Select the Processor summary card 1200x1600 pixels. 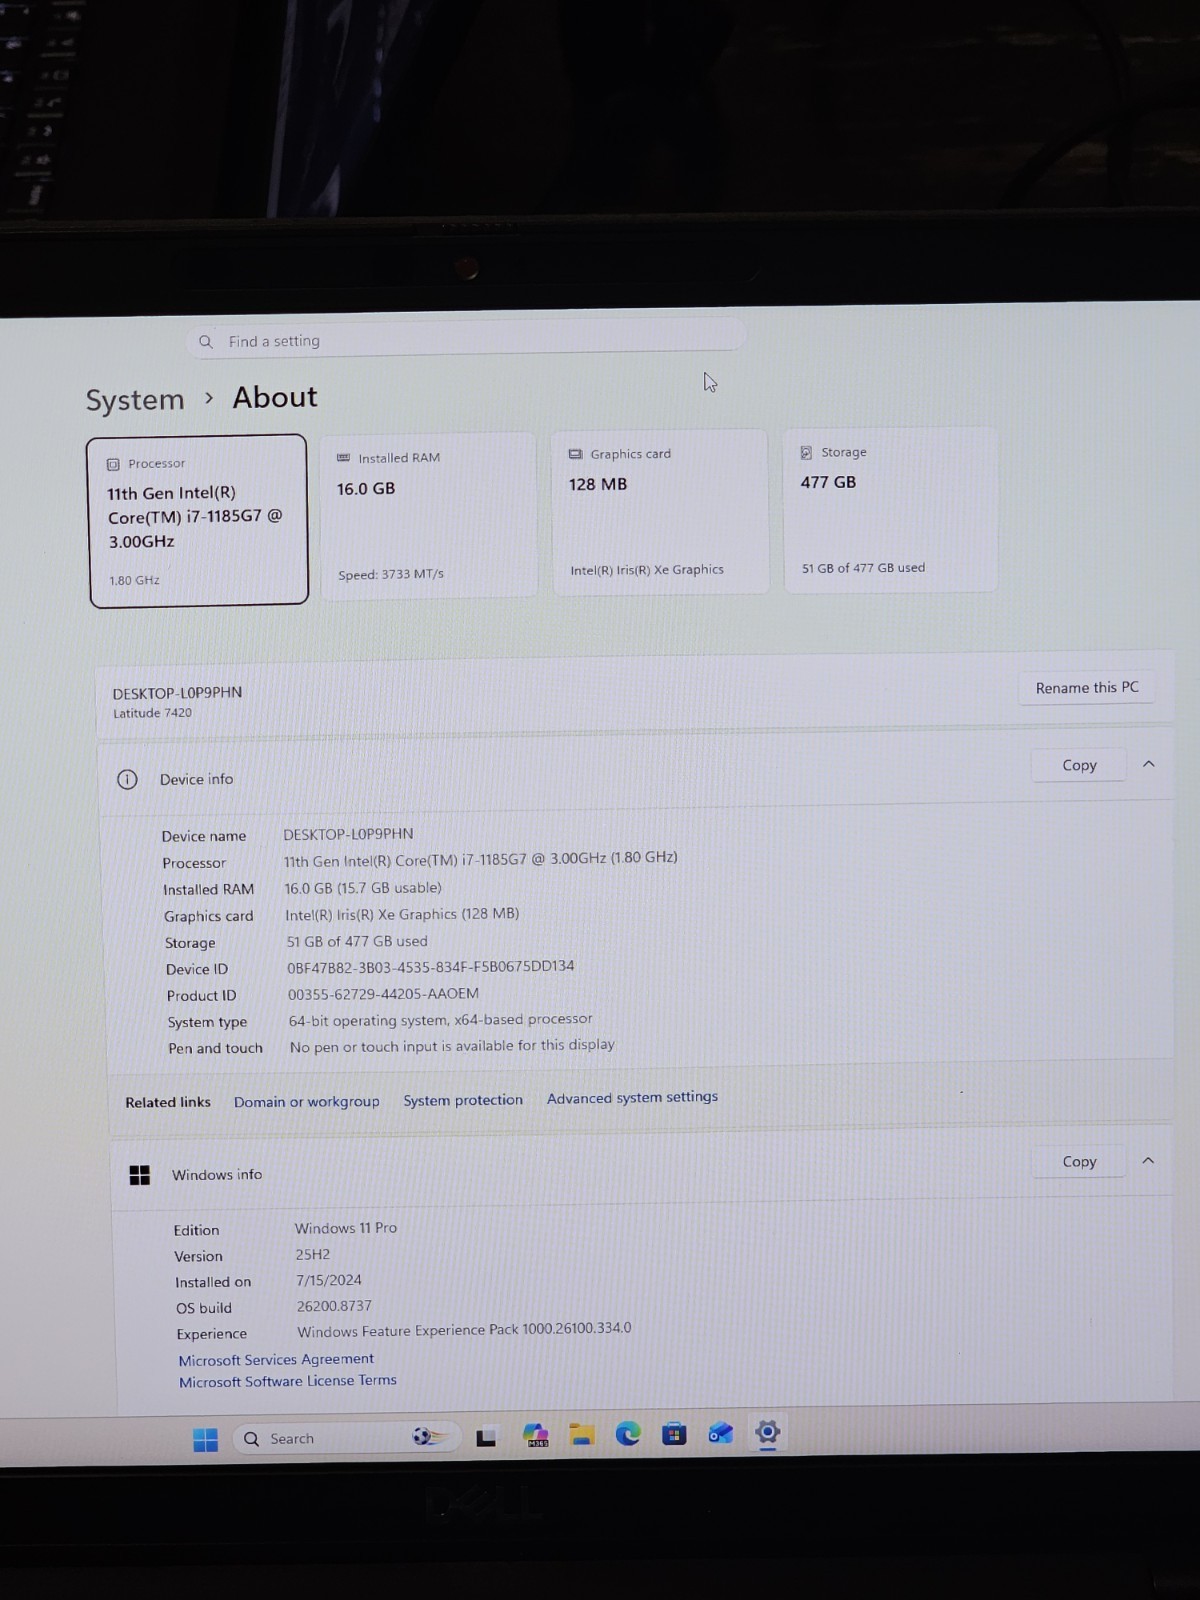click(198, 520)
